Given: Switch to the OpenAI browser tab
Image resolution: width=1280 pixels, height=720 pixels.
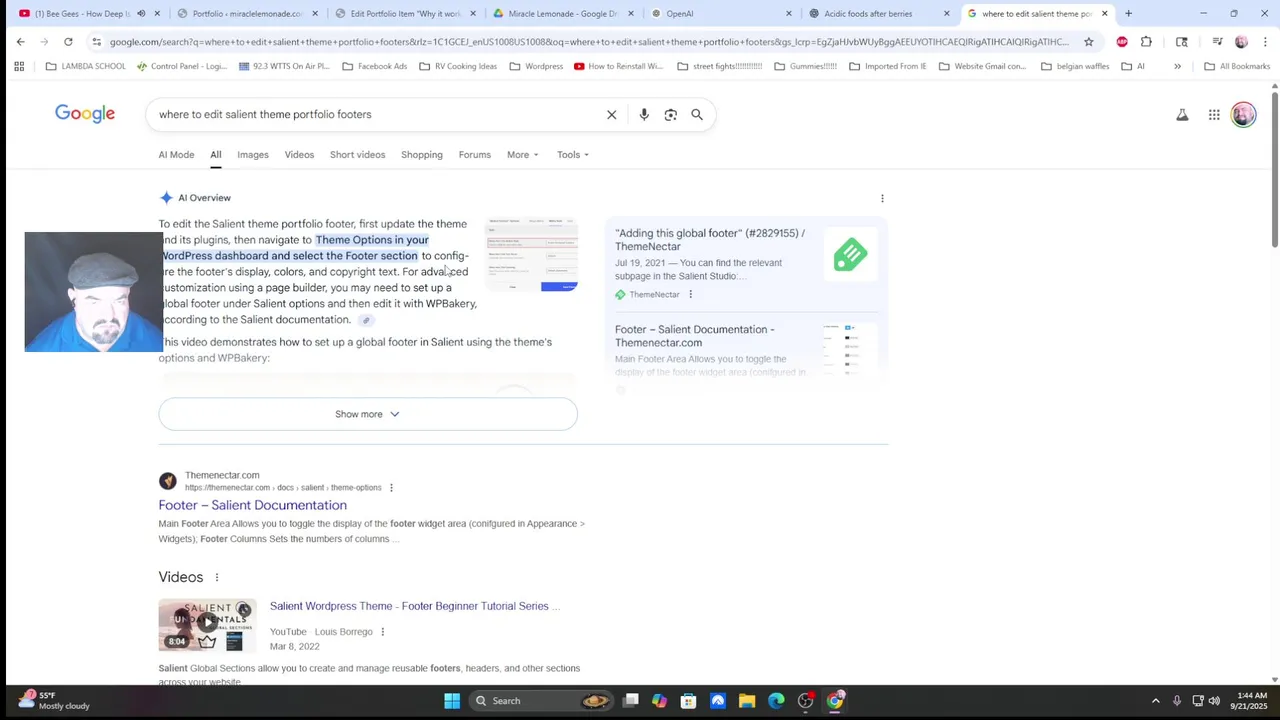Looking at the screenshot, I should coord(721,14).
